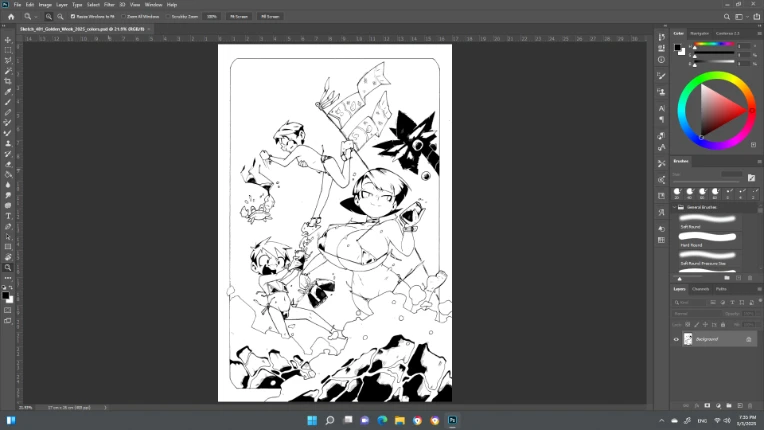Click the Fit Screen button

click(x=239, y=17)
